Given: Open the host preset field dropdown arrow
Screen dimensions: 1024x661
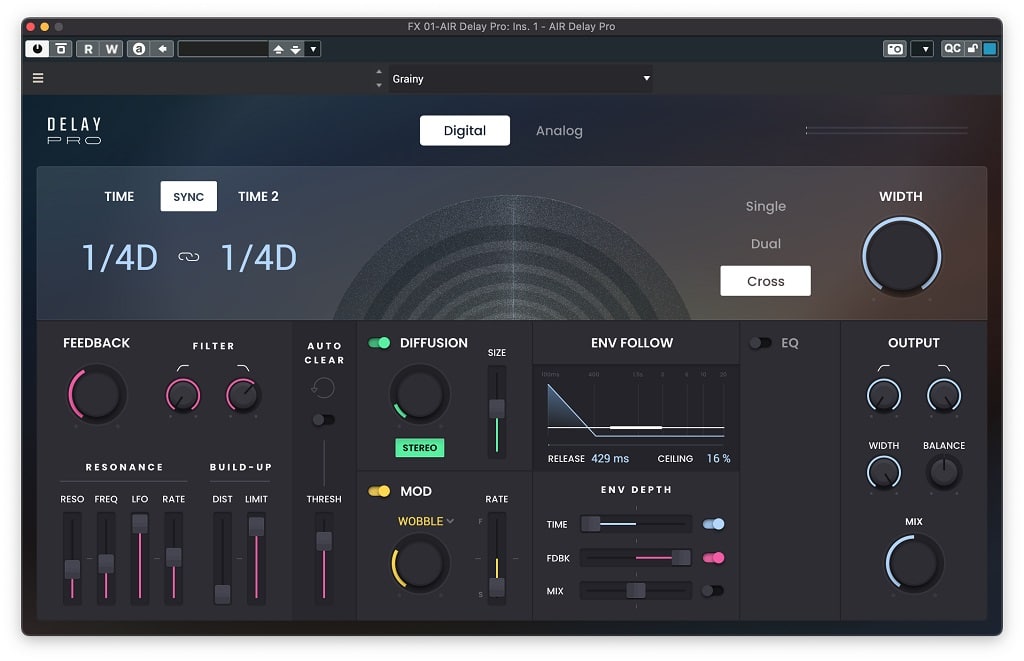Looking at the screenshot, I should click(313, 49).
